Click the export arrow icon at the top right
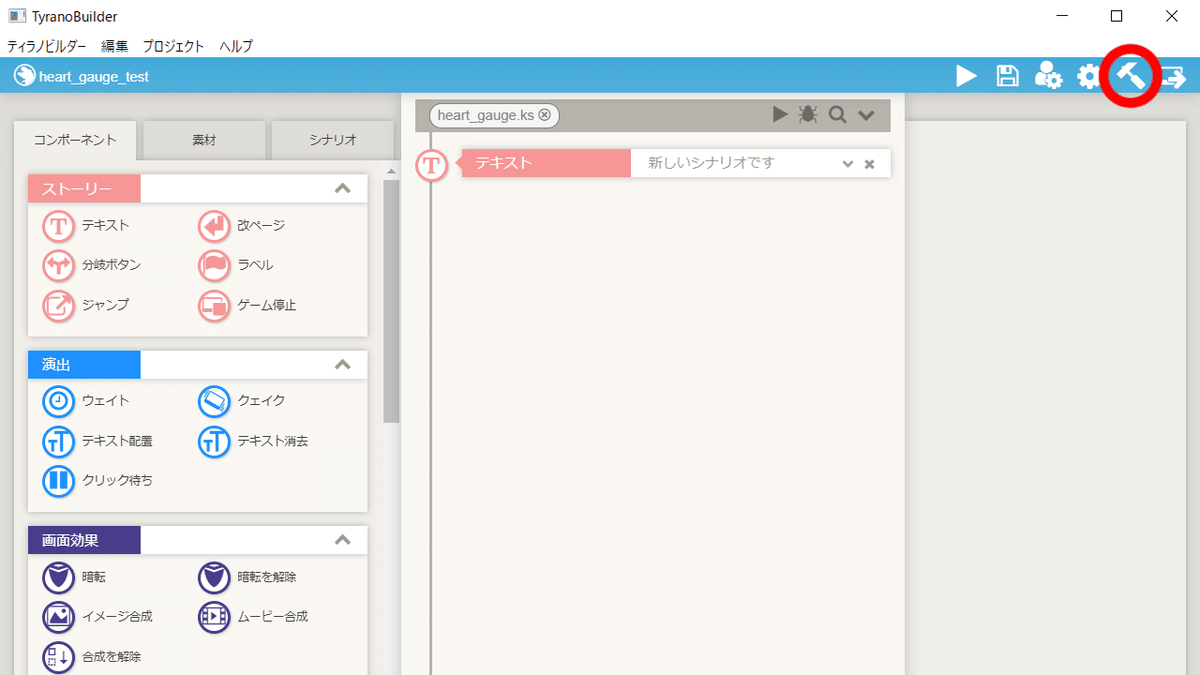 point(1172,76)
